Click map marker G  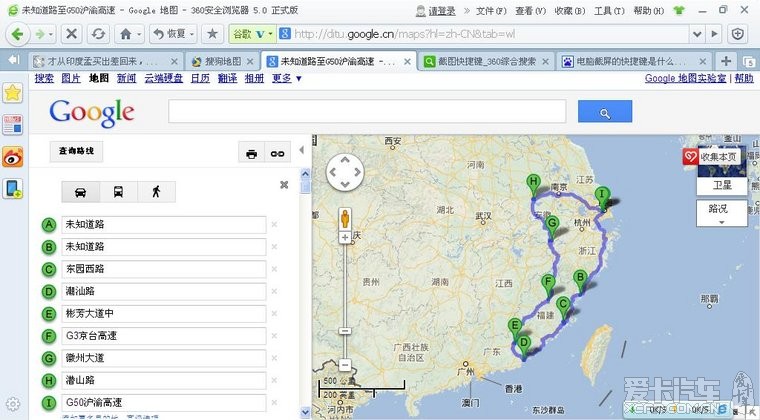[552, 227]
